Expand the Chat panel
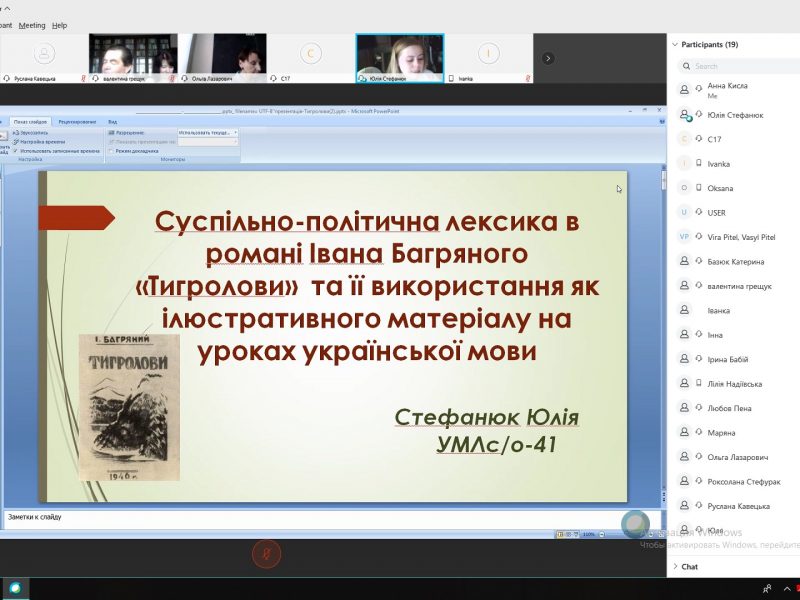The image size is (800, 600). coord(676,566)
